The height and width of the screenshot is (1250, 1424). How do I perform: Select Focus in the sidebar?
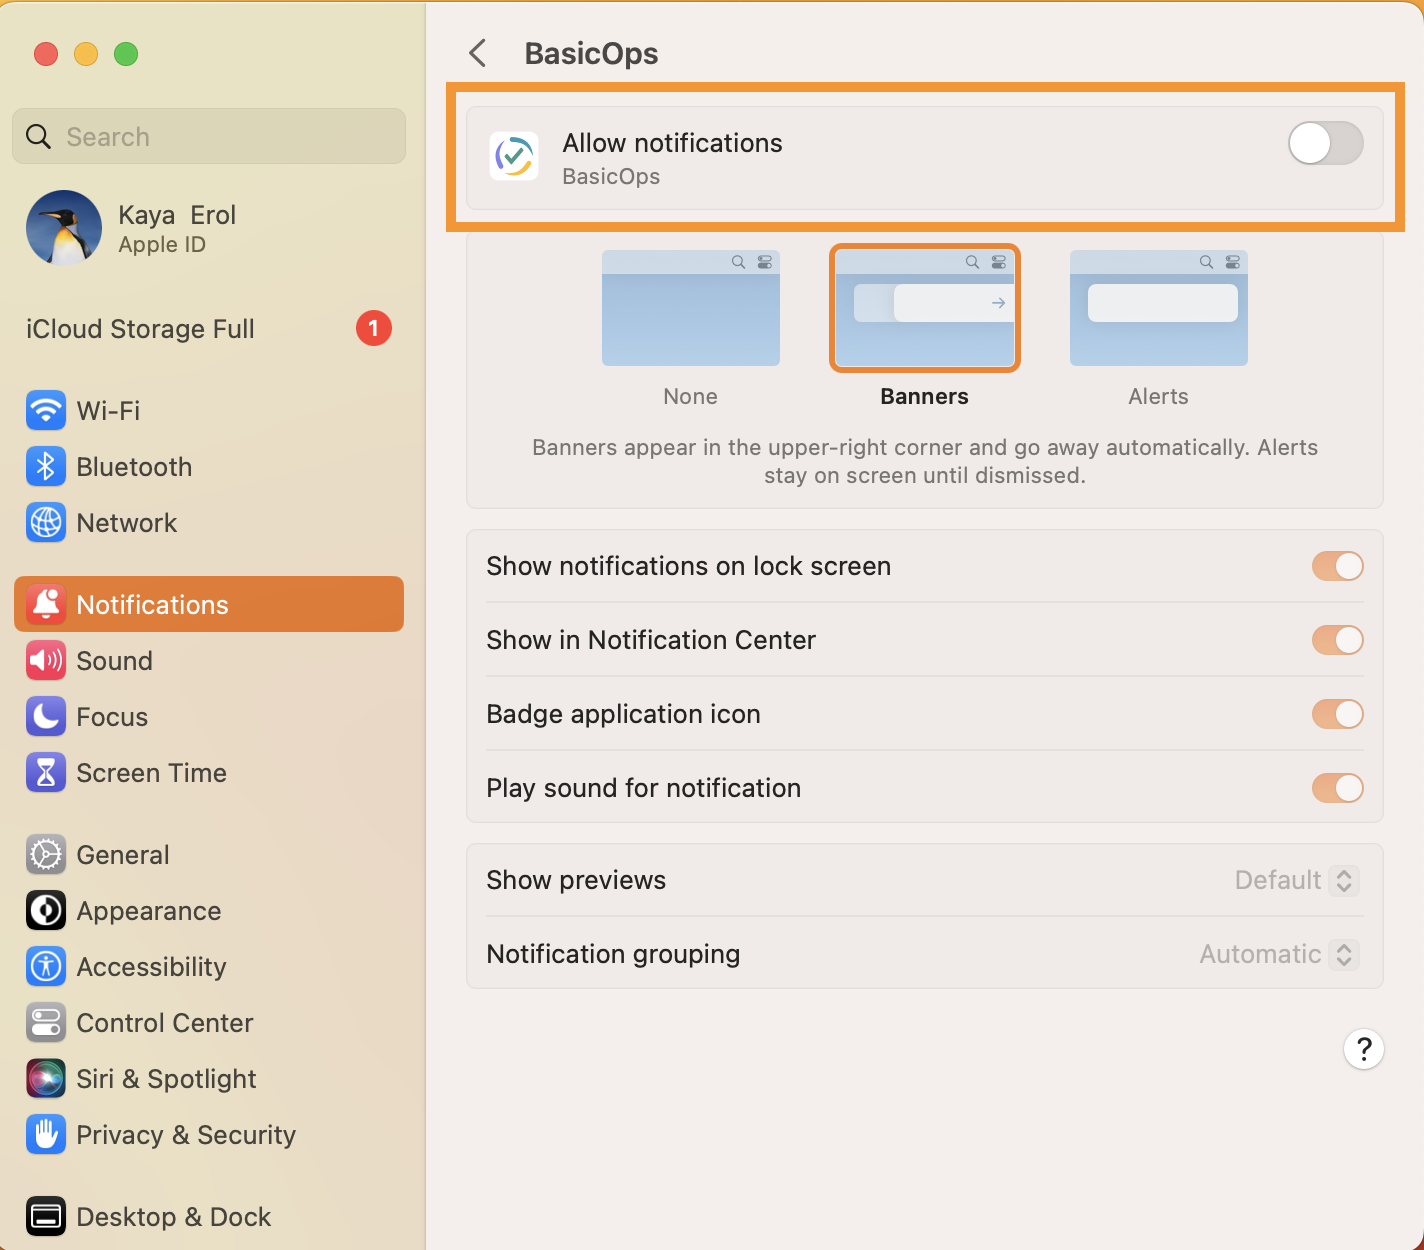(x=209, y=717)
